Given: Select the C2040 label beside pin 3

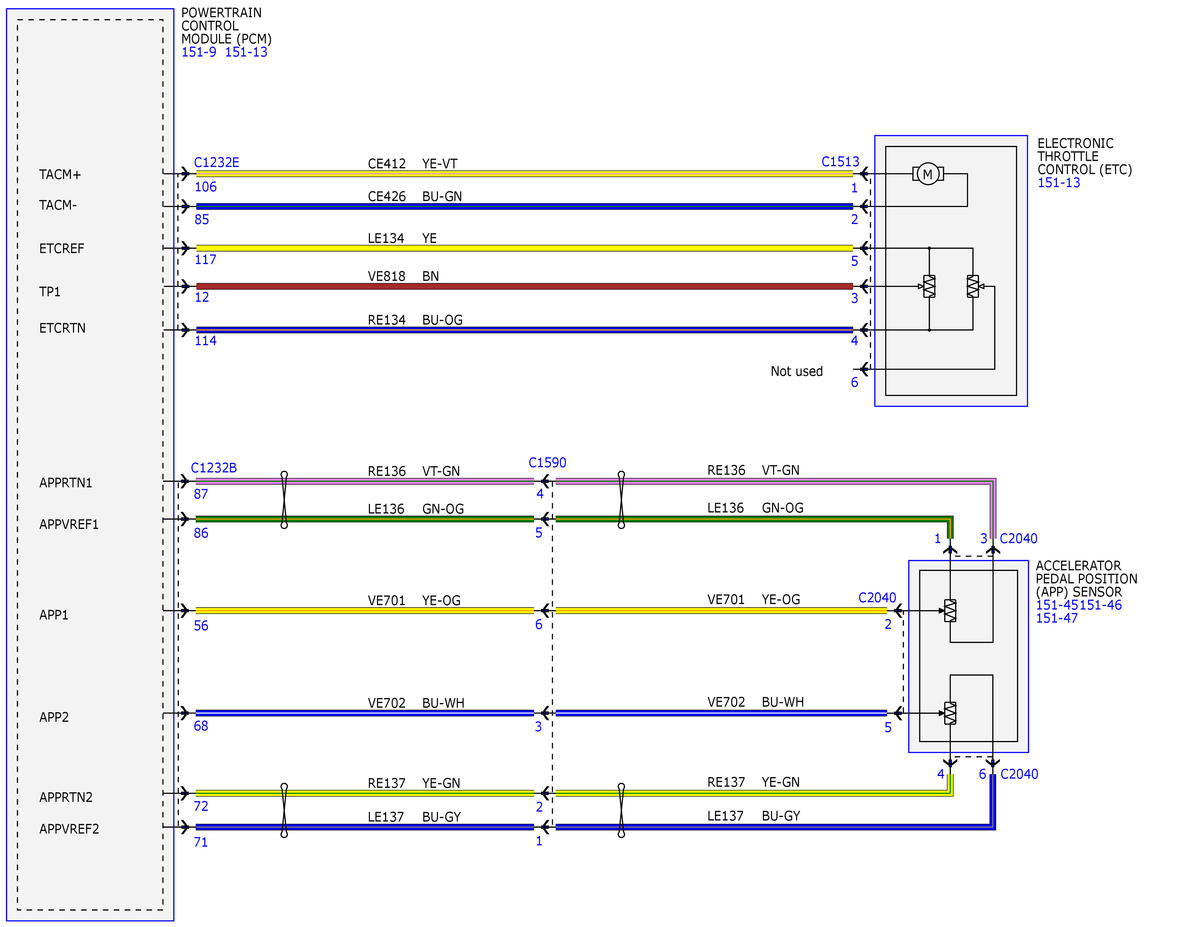Looking at the screenshot, I should (1019, 538).
